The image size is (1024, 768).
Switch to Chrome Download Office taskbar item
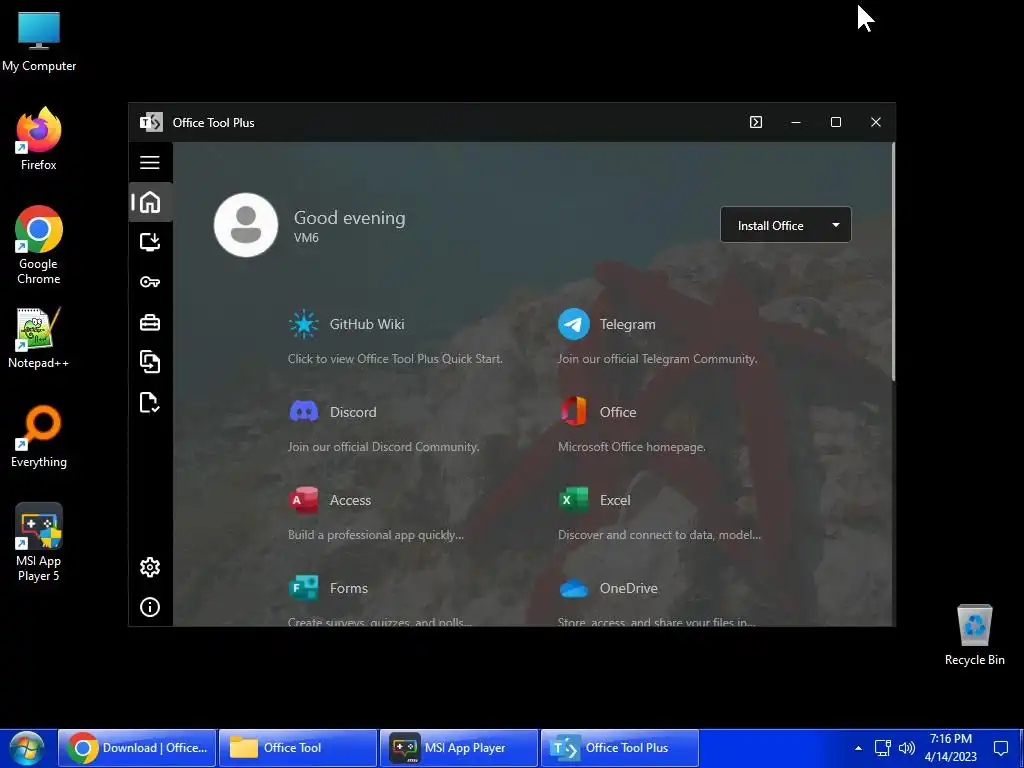click(137, 748)
